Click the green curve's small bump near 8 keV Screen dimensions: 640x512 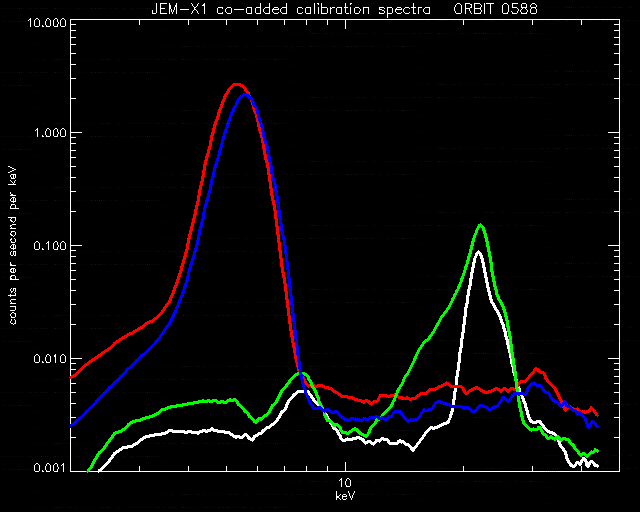click(302, 373)
